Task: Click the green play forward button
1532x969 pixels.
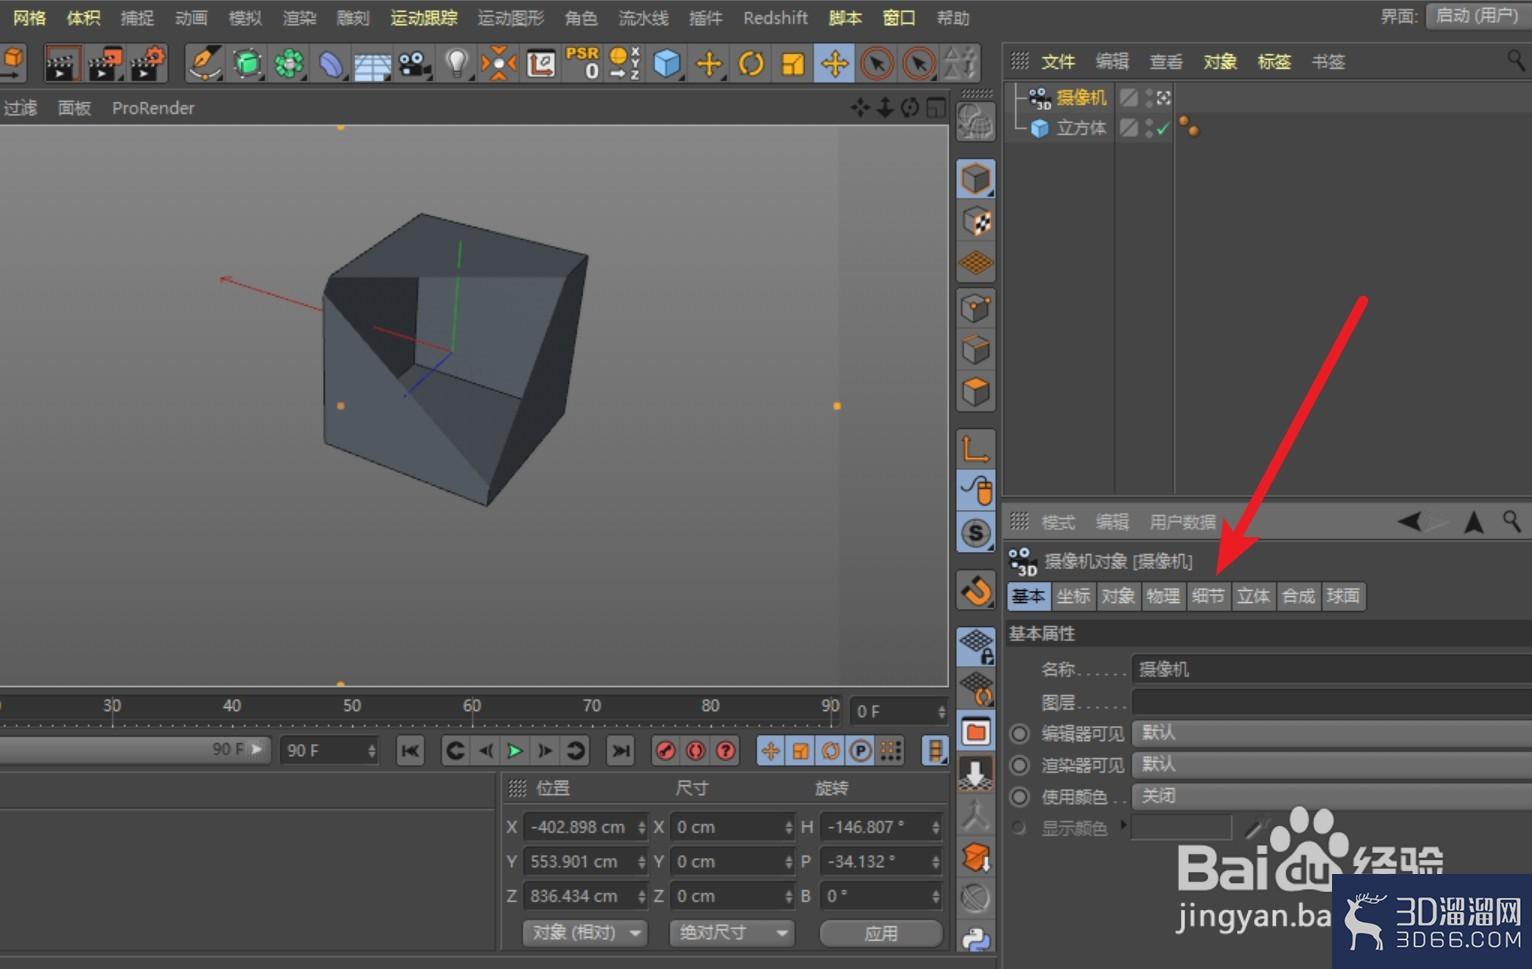Action: pos(515,750)
